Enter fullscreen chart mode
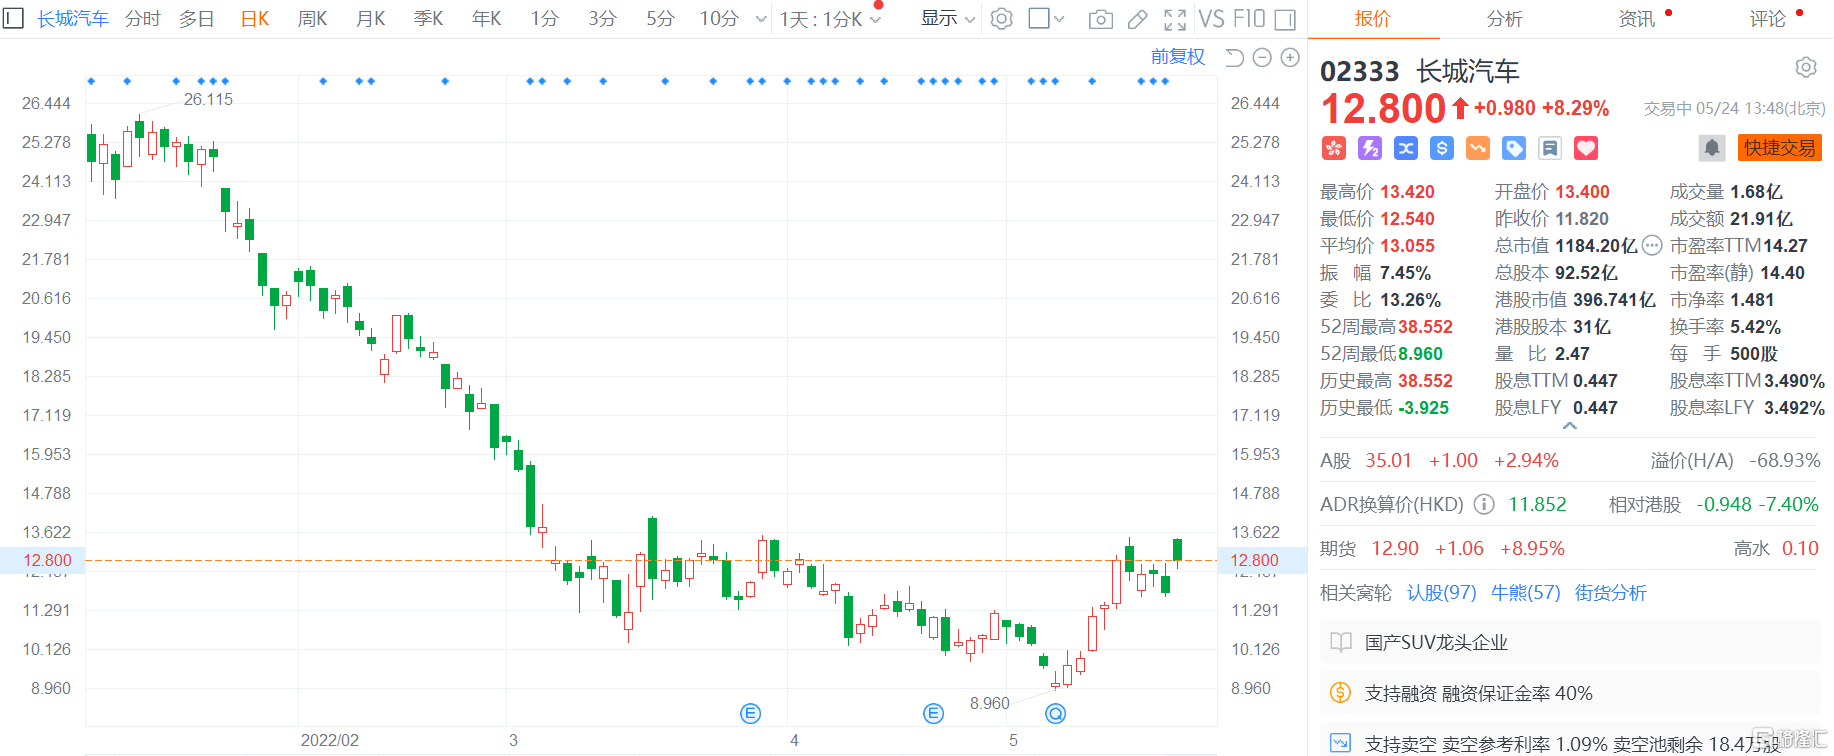The height and width of the screenshot is (756, 1834). point(1175,19)
